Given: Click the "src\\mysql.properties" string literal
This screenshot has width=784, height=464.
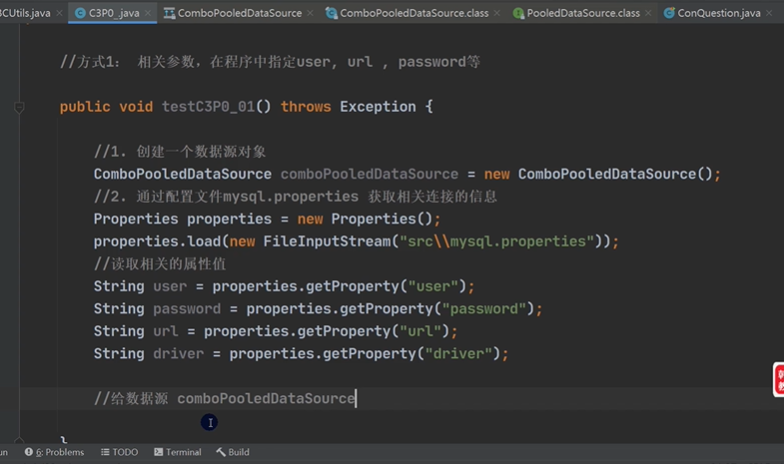Looking at the screenshot, I should pyautogui.click(x=497, y=242).
